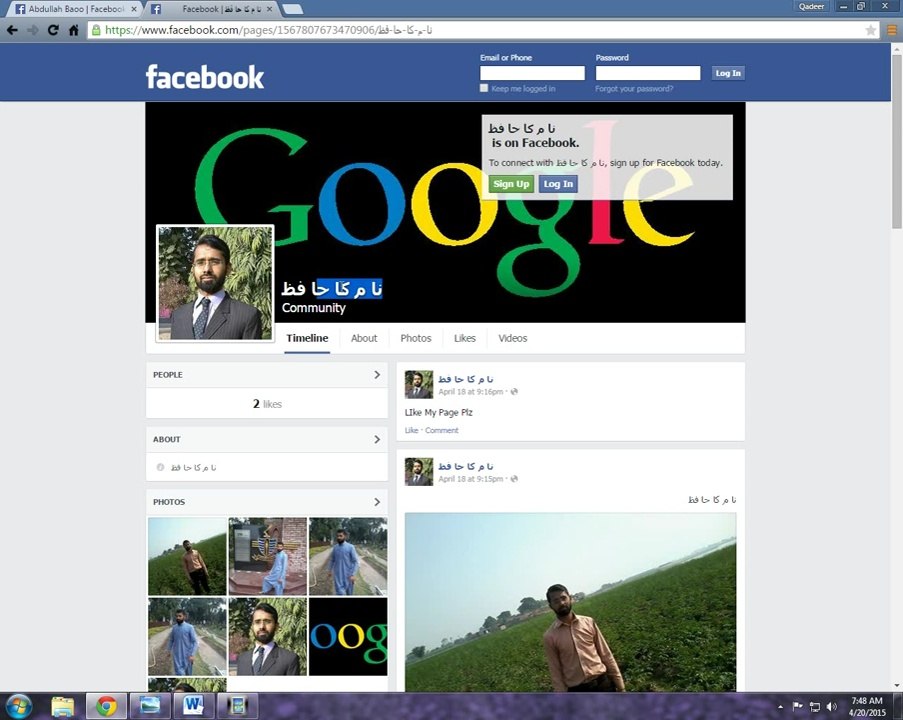Viewport: 903px width, 720px height.
Task: Open the browser Home page
Action: pos(74,30)
